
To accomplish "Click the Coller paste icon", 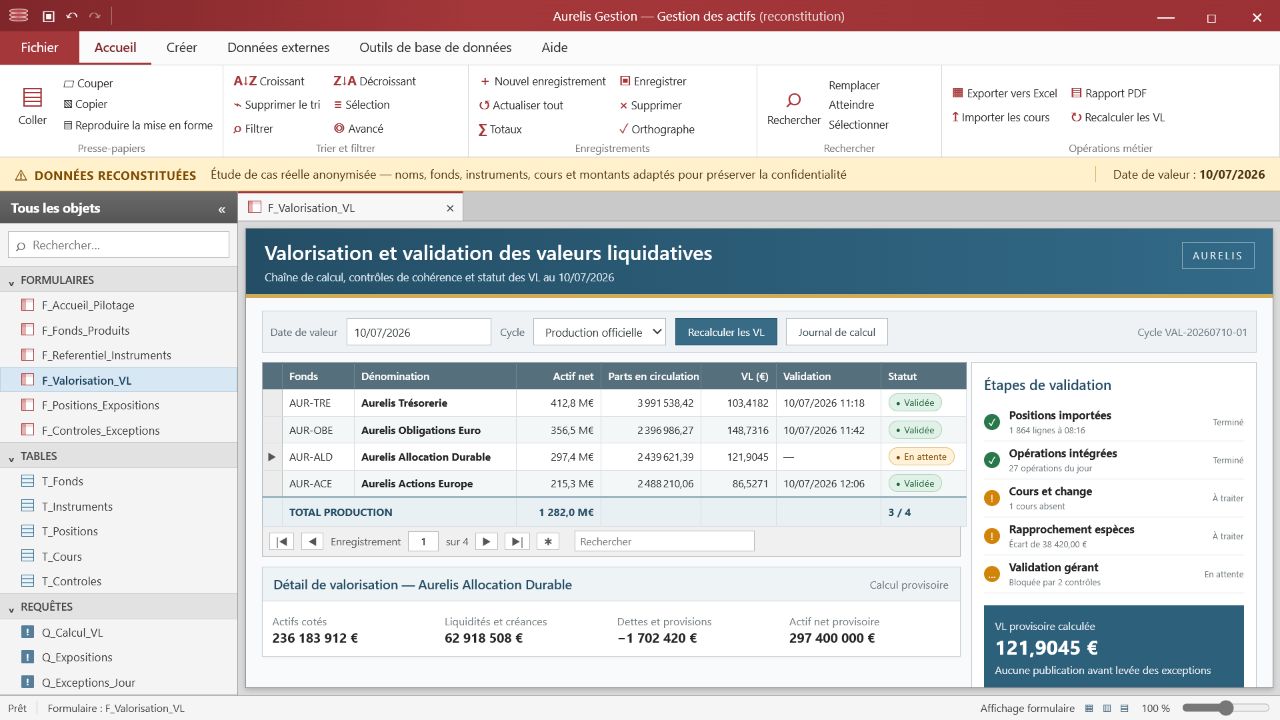I will coord(32,97).
